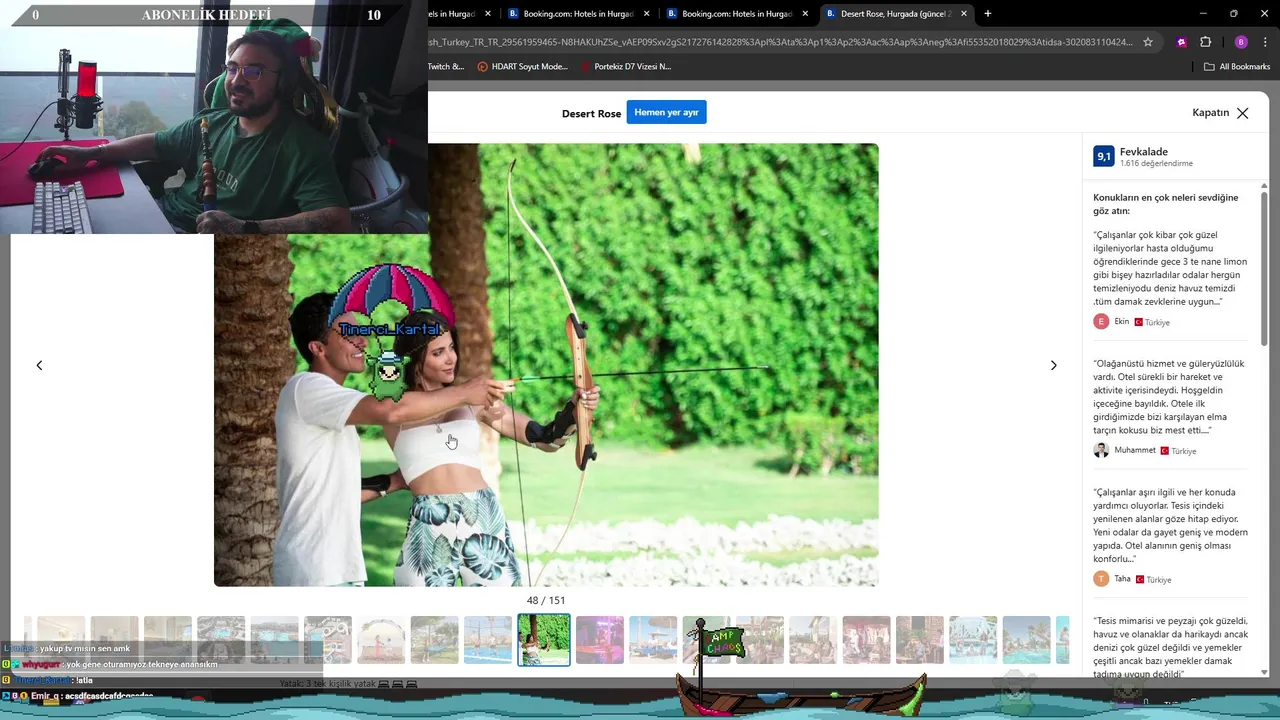Open the Chrome three-dot menu
Viewport: 1280px width, 720px height.
tap(1265, 42)
